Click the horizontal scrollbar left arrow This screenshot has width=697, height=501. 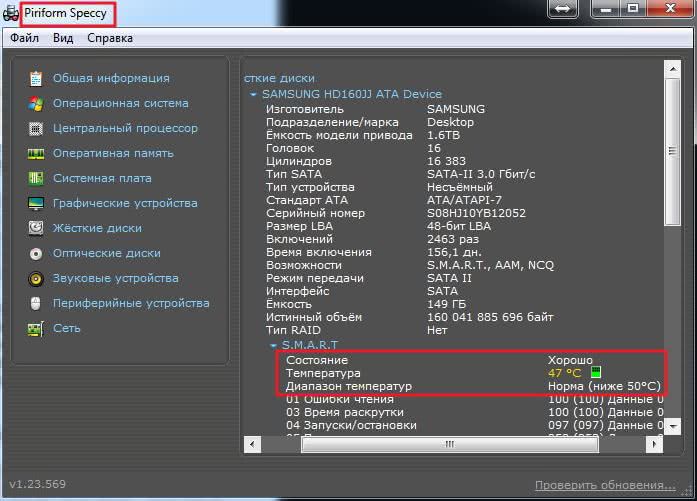pyautogui.click(x=252, y=444)
